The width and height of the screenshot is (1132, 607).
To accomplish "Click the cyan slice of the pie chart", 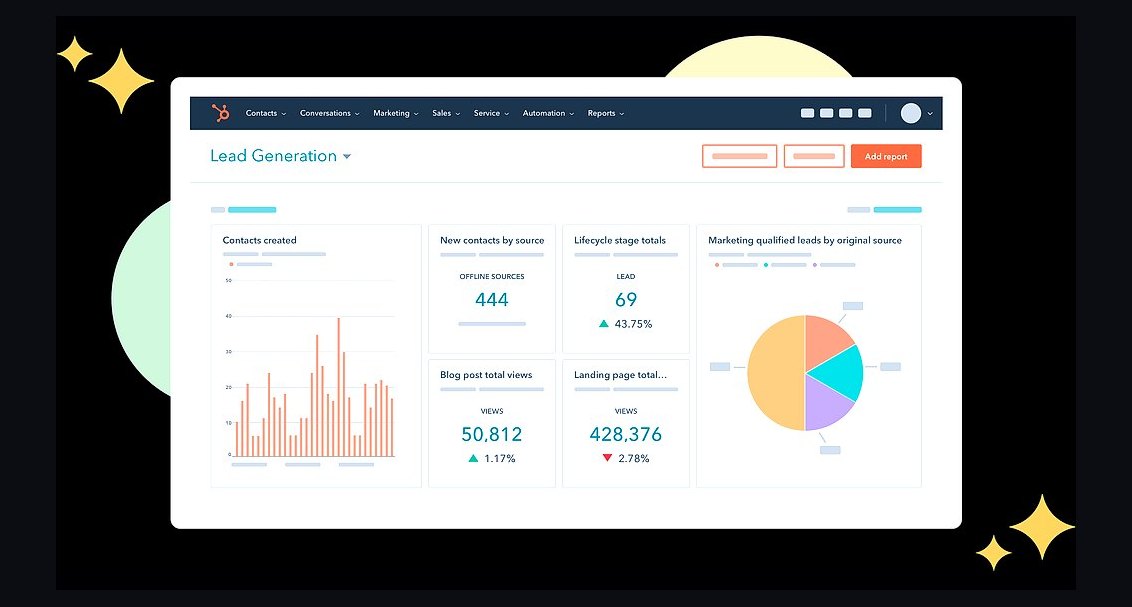I will coord(841,372).
